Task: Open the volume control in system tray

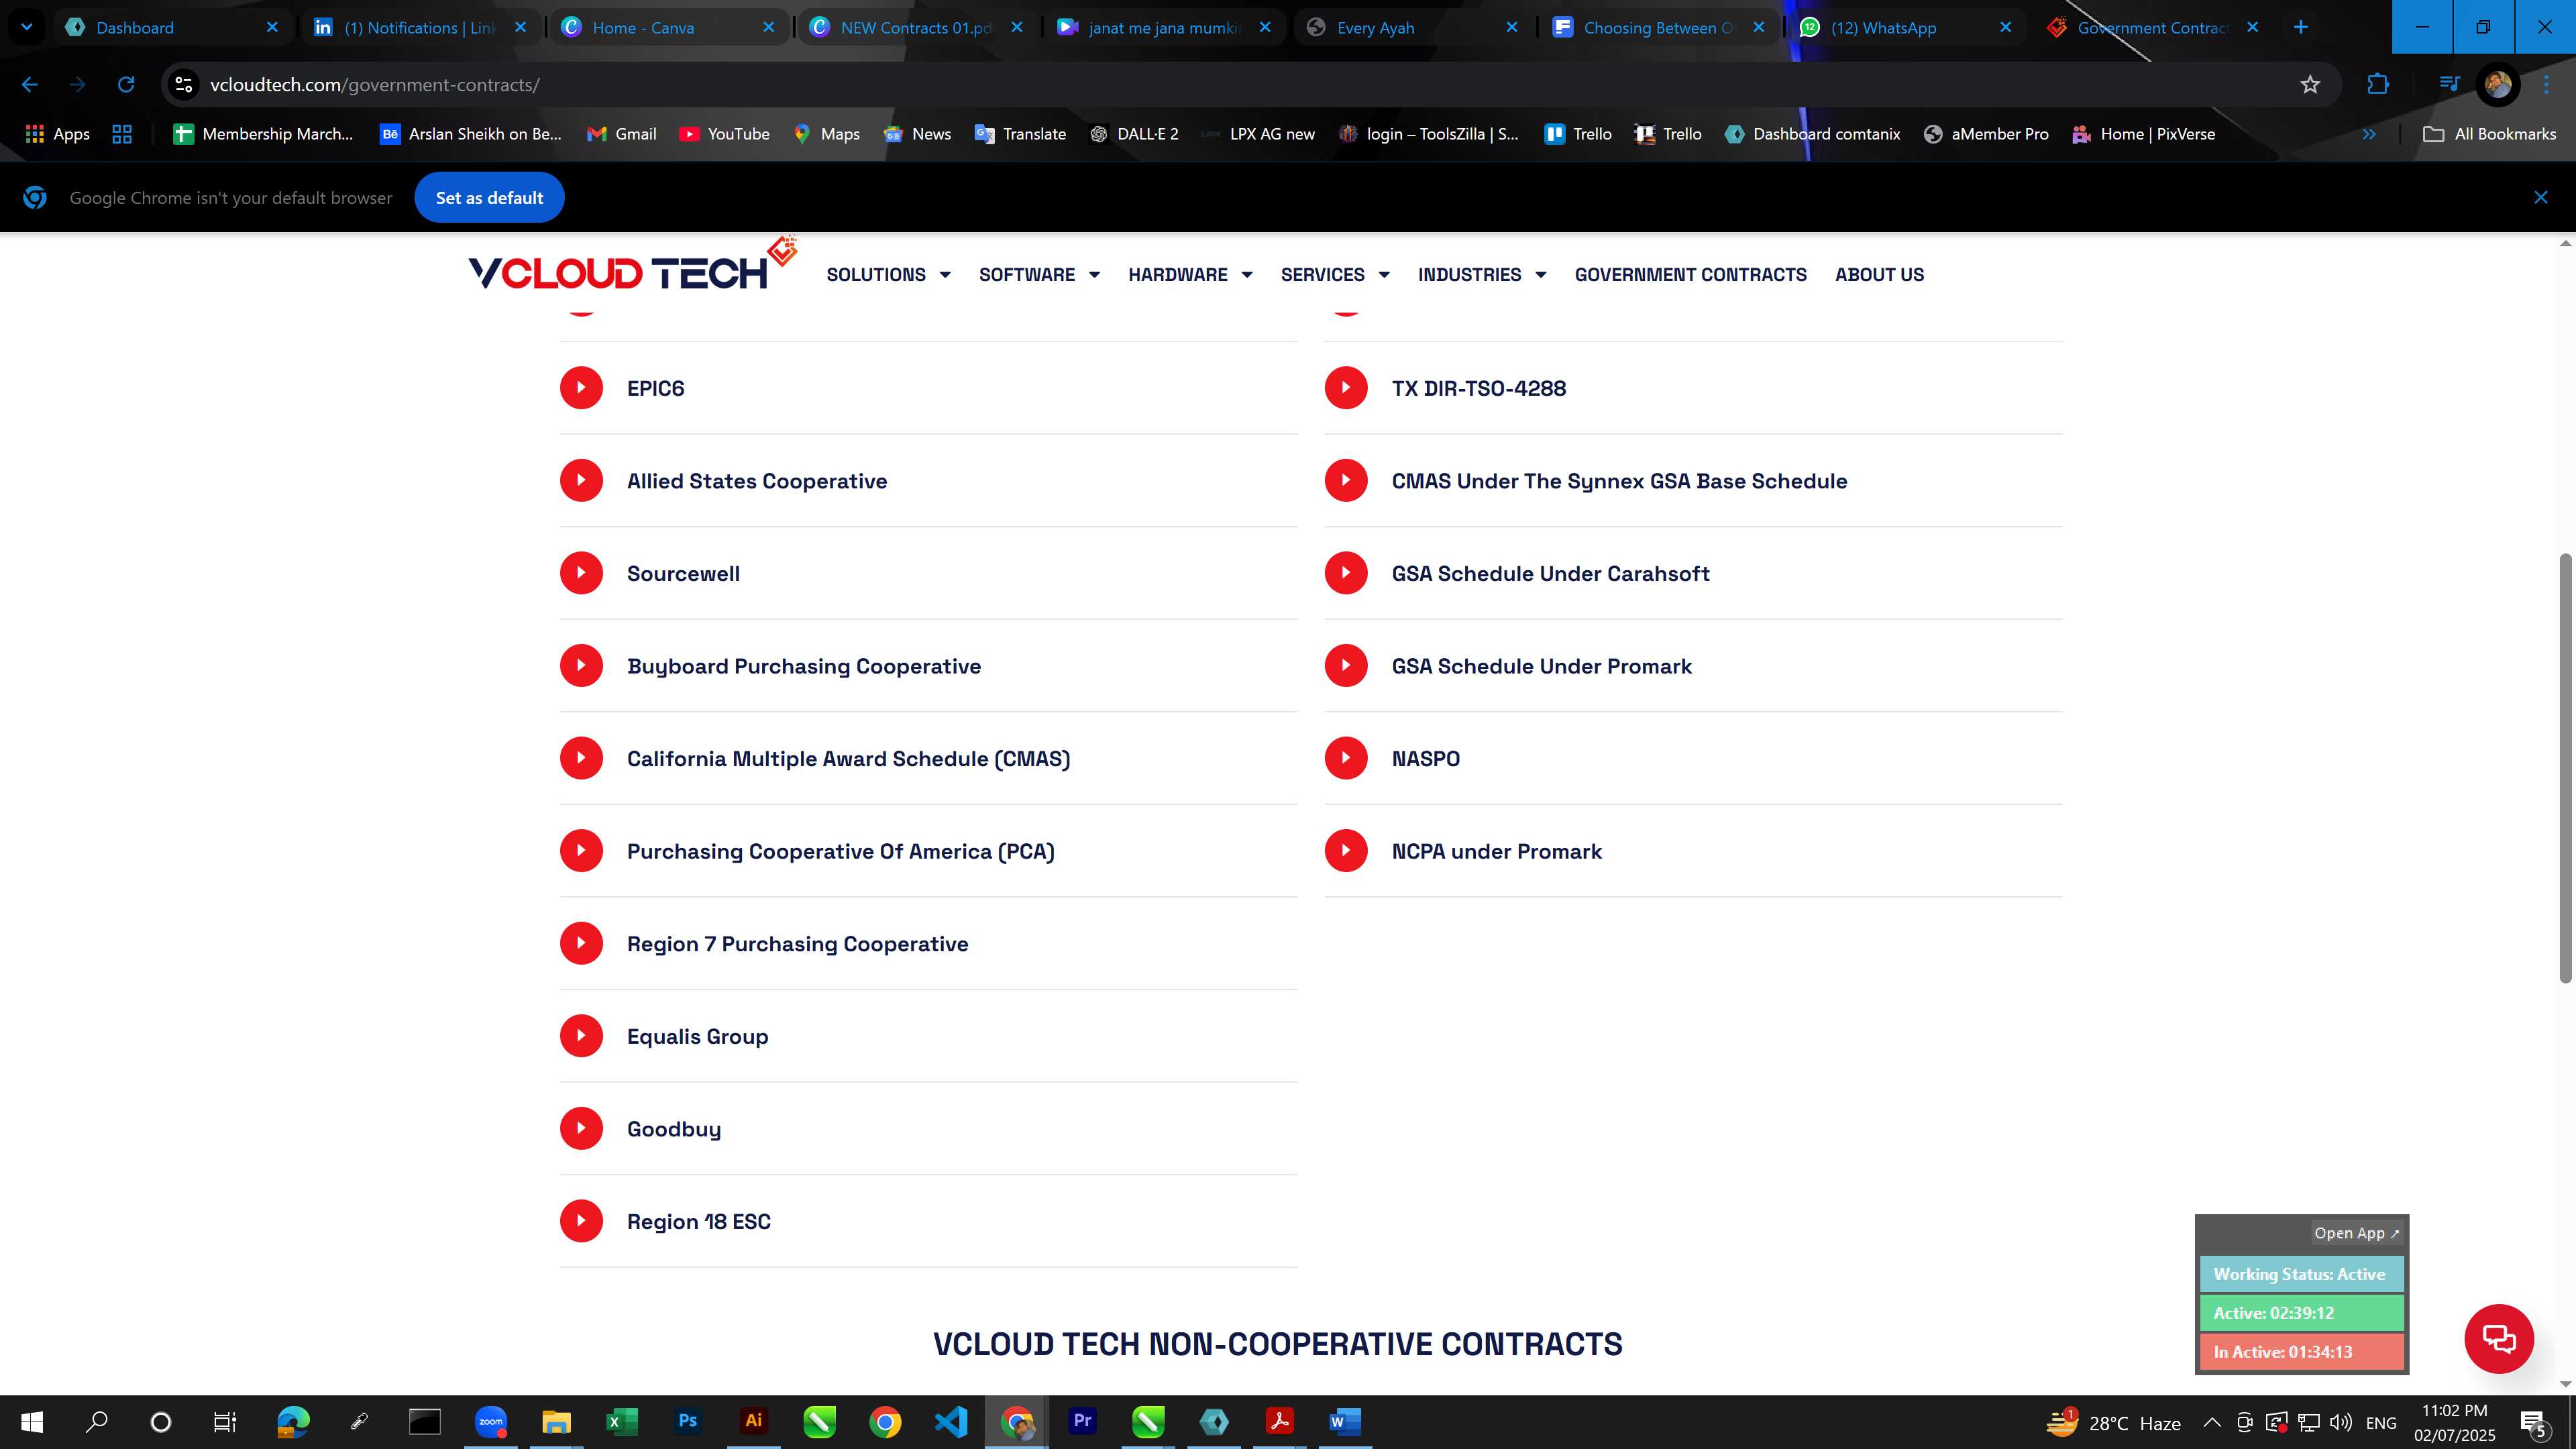Action: point(2340,1422)
